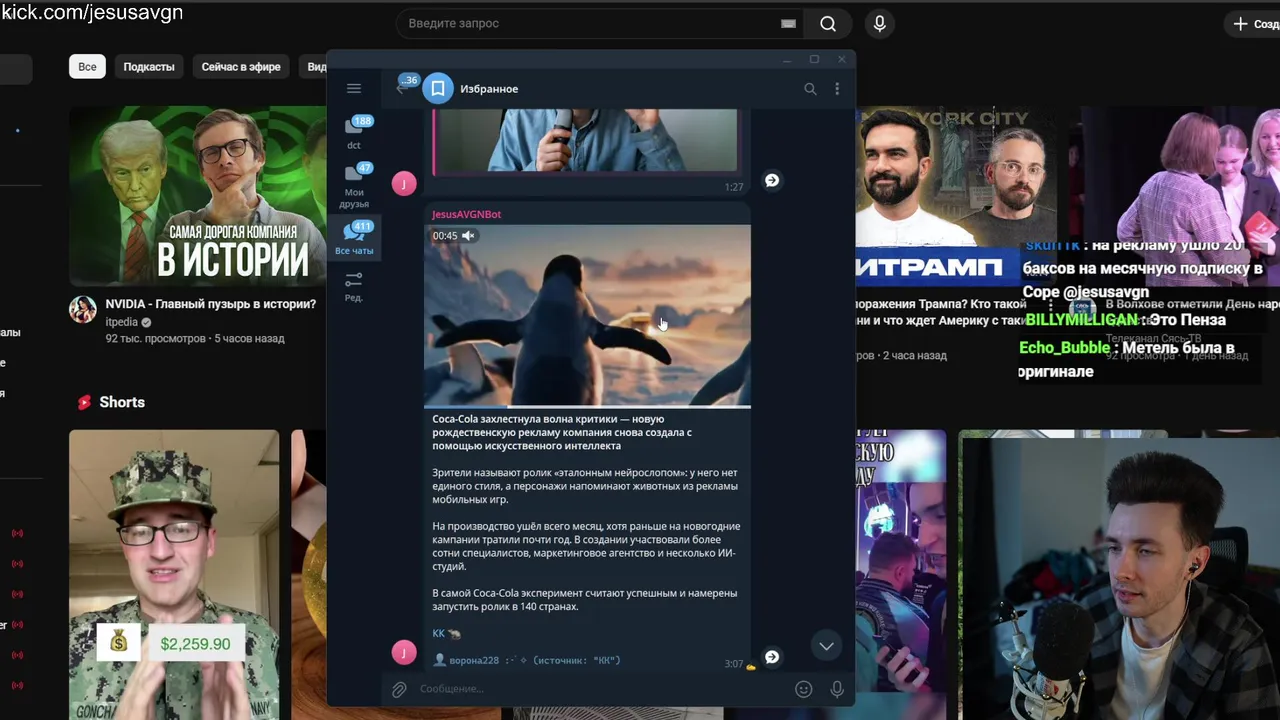Start YouTube voice search microphone
This screenshot has width=1280, height=720.
[x=879, y=23]
